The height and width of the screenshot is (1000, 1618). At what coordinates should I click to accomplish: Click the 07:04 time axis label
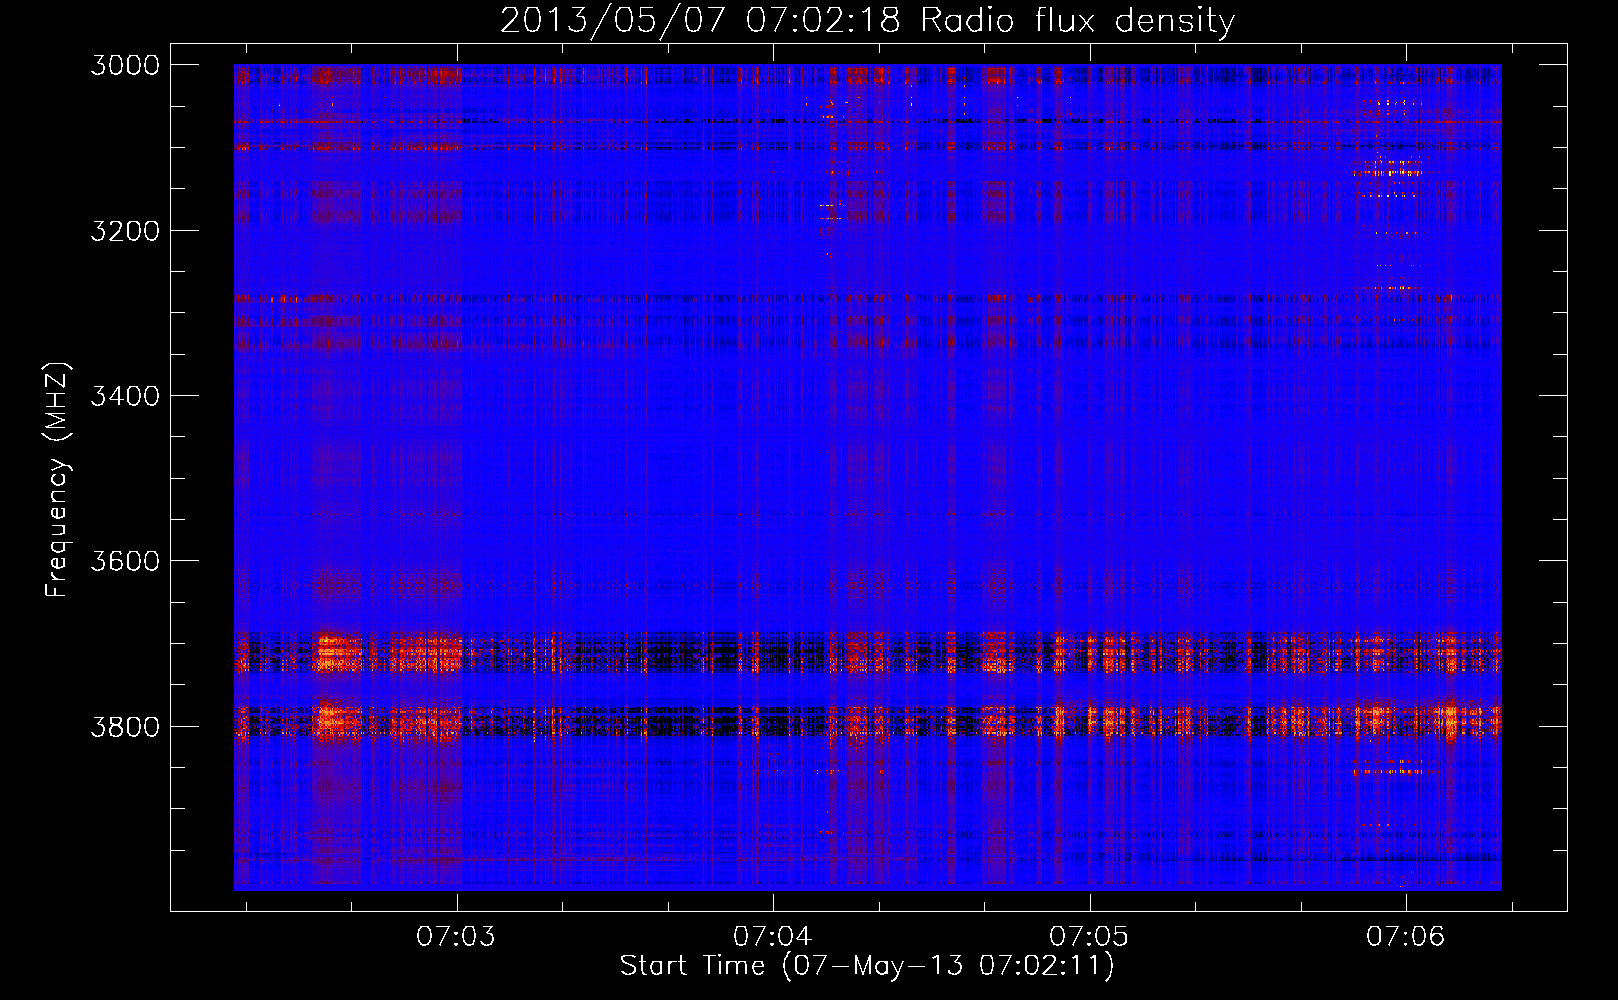(772, 936)
